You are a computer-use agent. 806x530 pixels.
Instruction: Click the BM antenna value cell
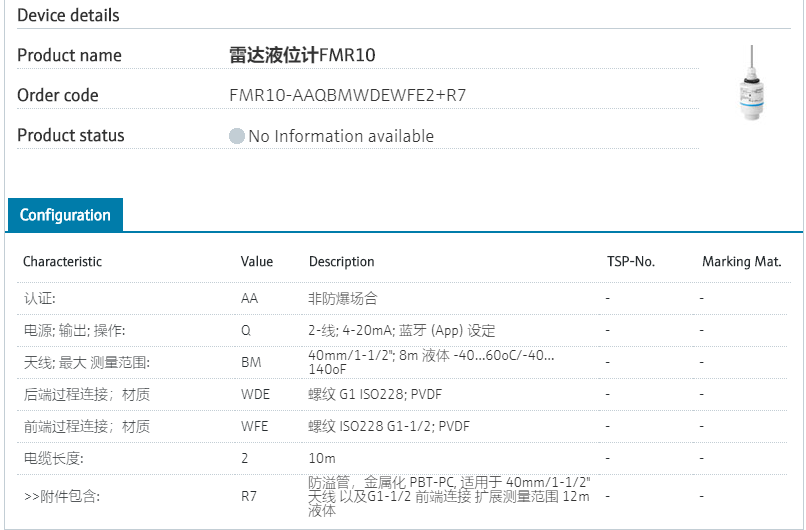click(x=251, y=363)
